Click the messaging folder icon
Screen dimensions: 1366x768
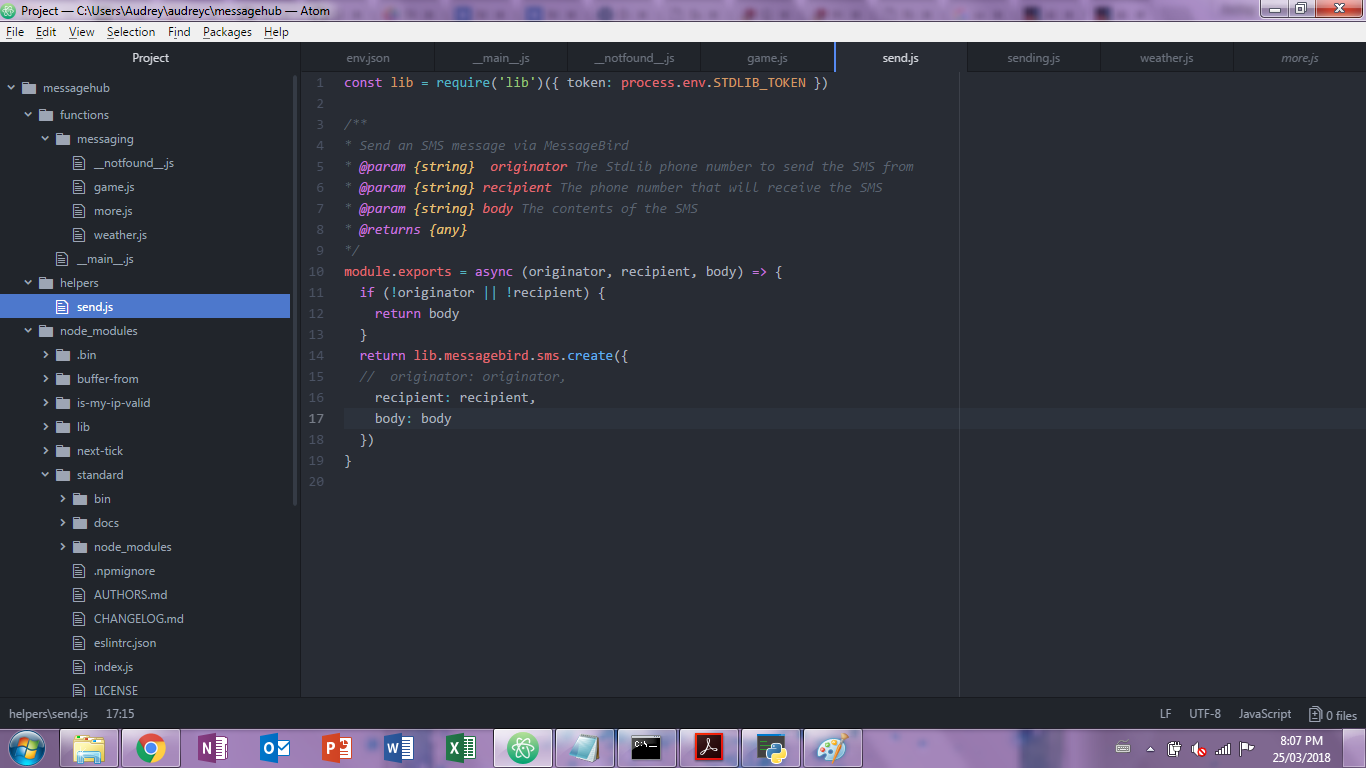tap(63, 139)
